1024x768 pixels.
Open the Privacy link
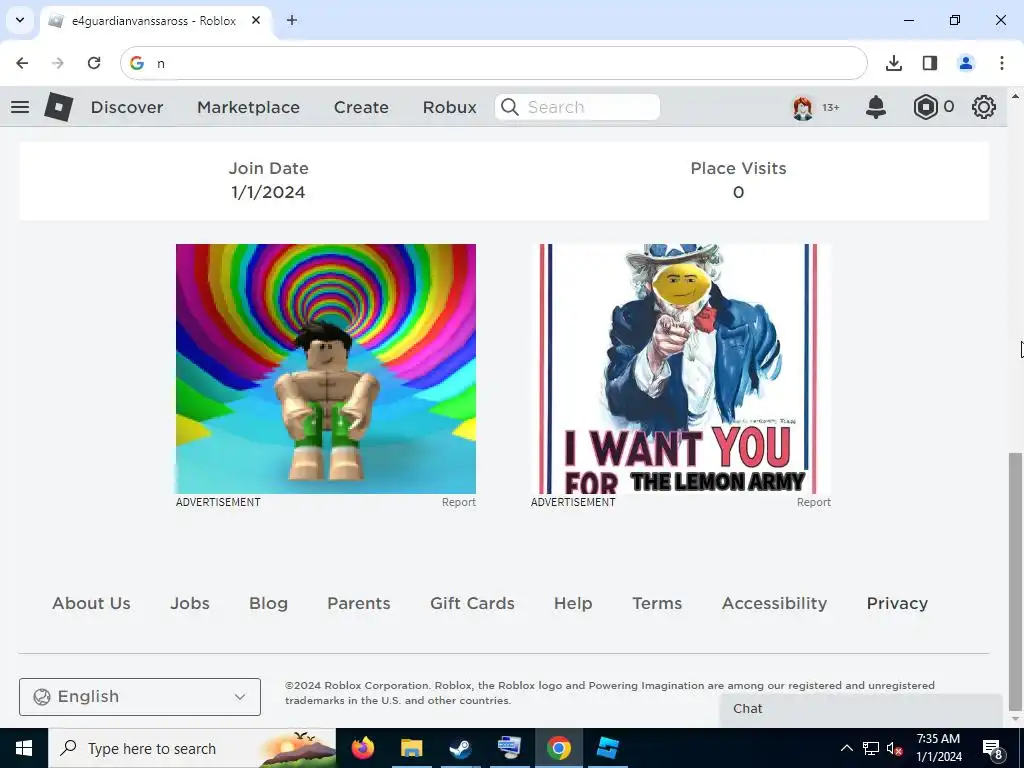pos(897,603)
